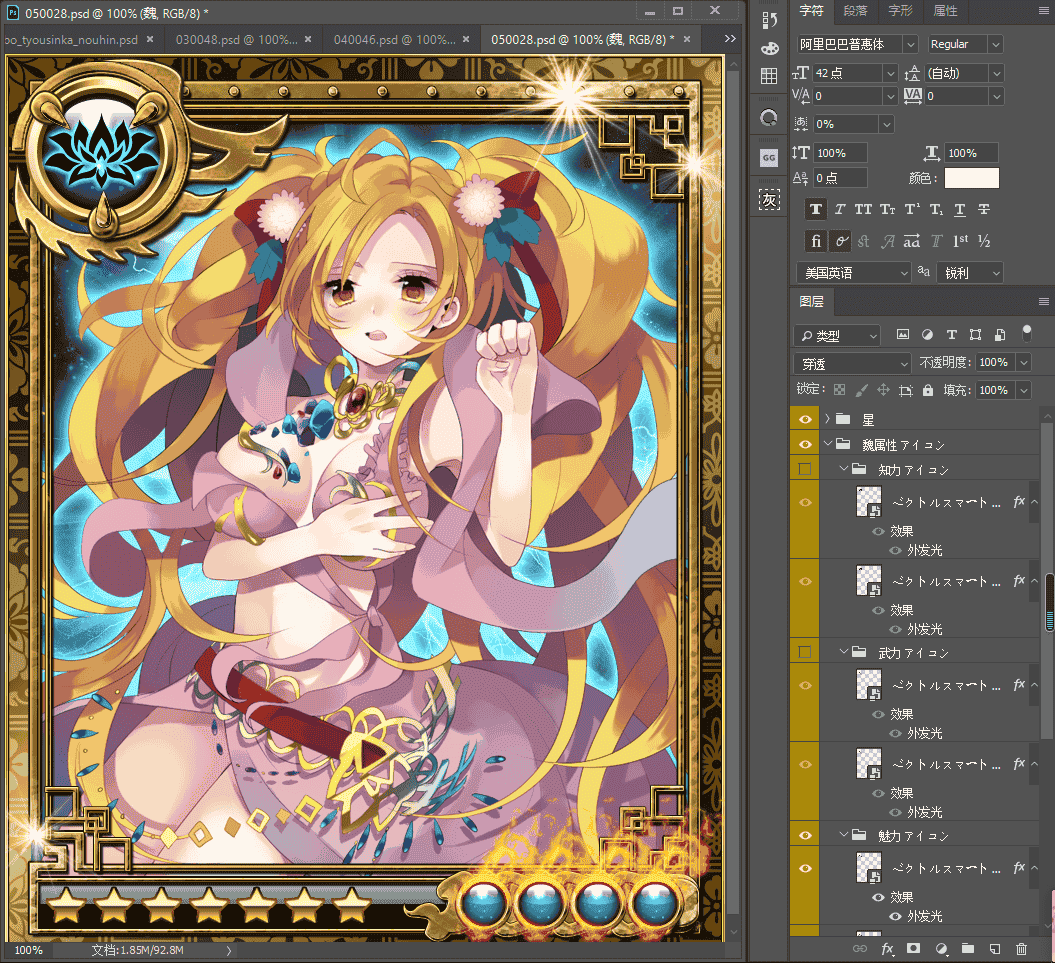Delete layer with trash icon
The image size is (1055, 963).
[x=1021, y=948]
